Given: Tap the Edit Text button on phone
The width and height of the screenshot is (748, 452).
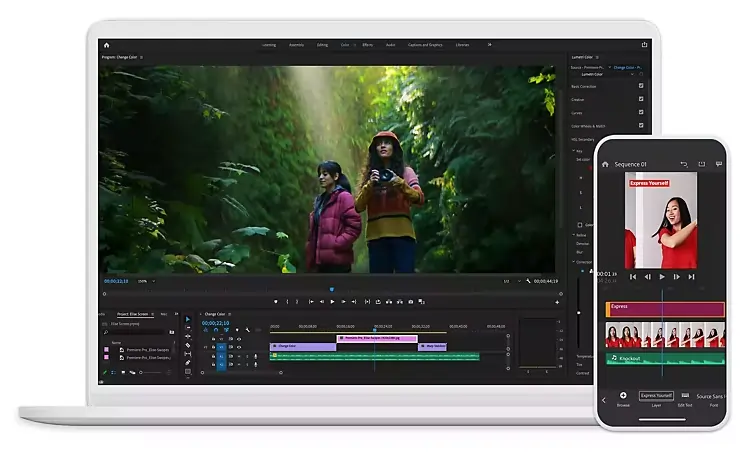Looking at the screenshot, I should click(685, 398).
